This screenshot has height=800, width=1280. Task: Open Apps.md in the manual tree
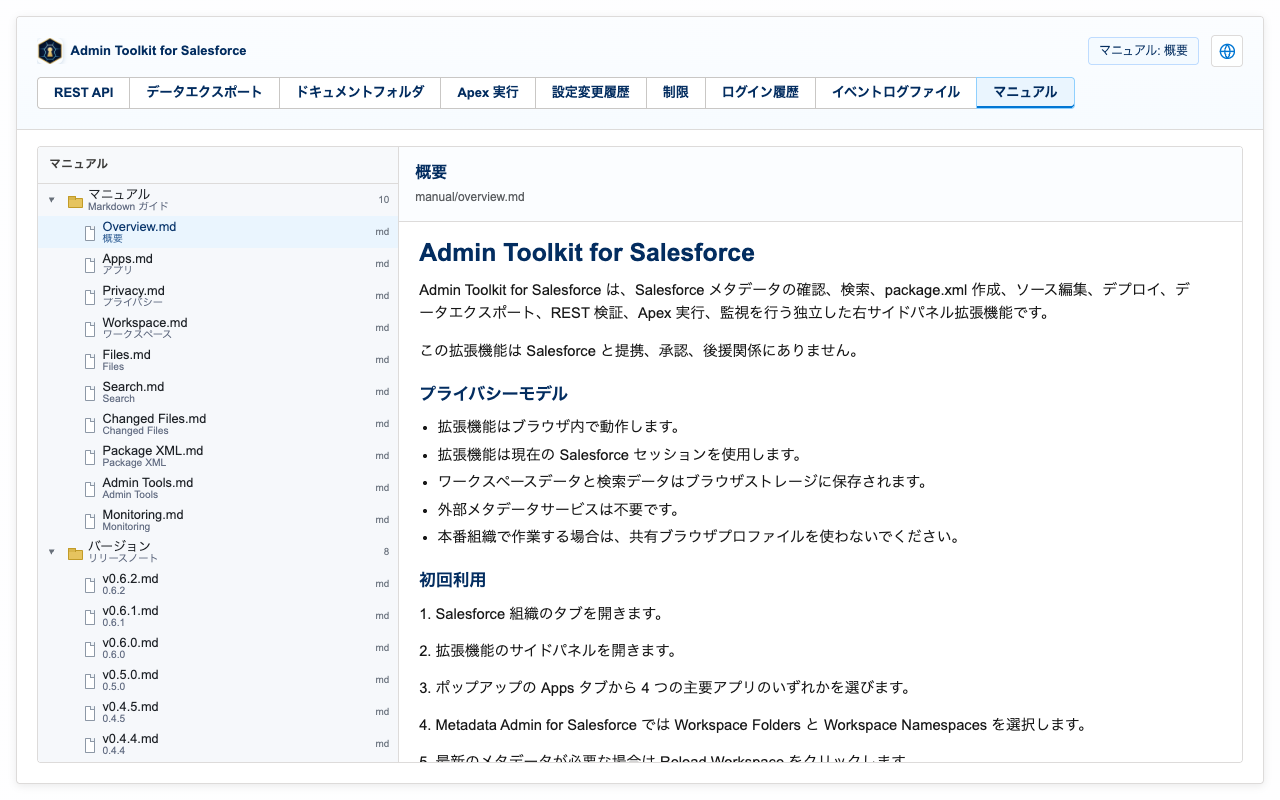pyautogui.click(x=218, y=264)
